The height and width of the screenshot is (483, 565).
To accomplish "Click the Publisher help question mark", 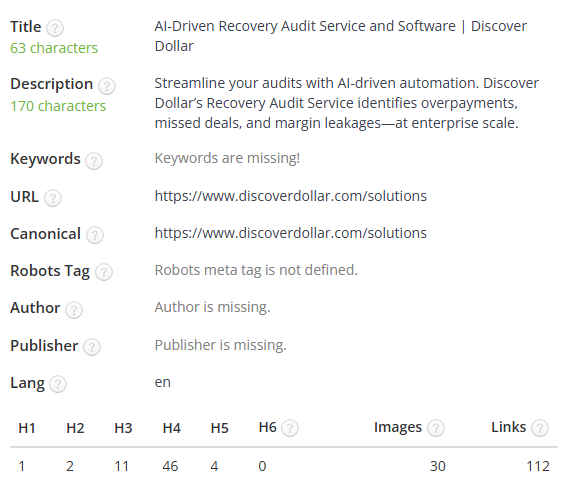I will coord(92,347).
